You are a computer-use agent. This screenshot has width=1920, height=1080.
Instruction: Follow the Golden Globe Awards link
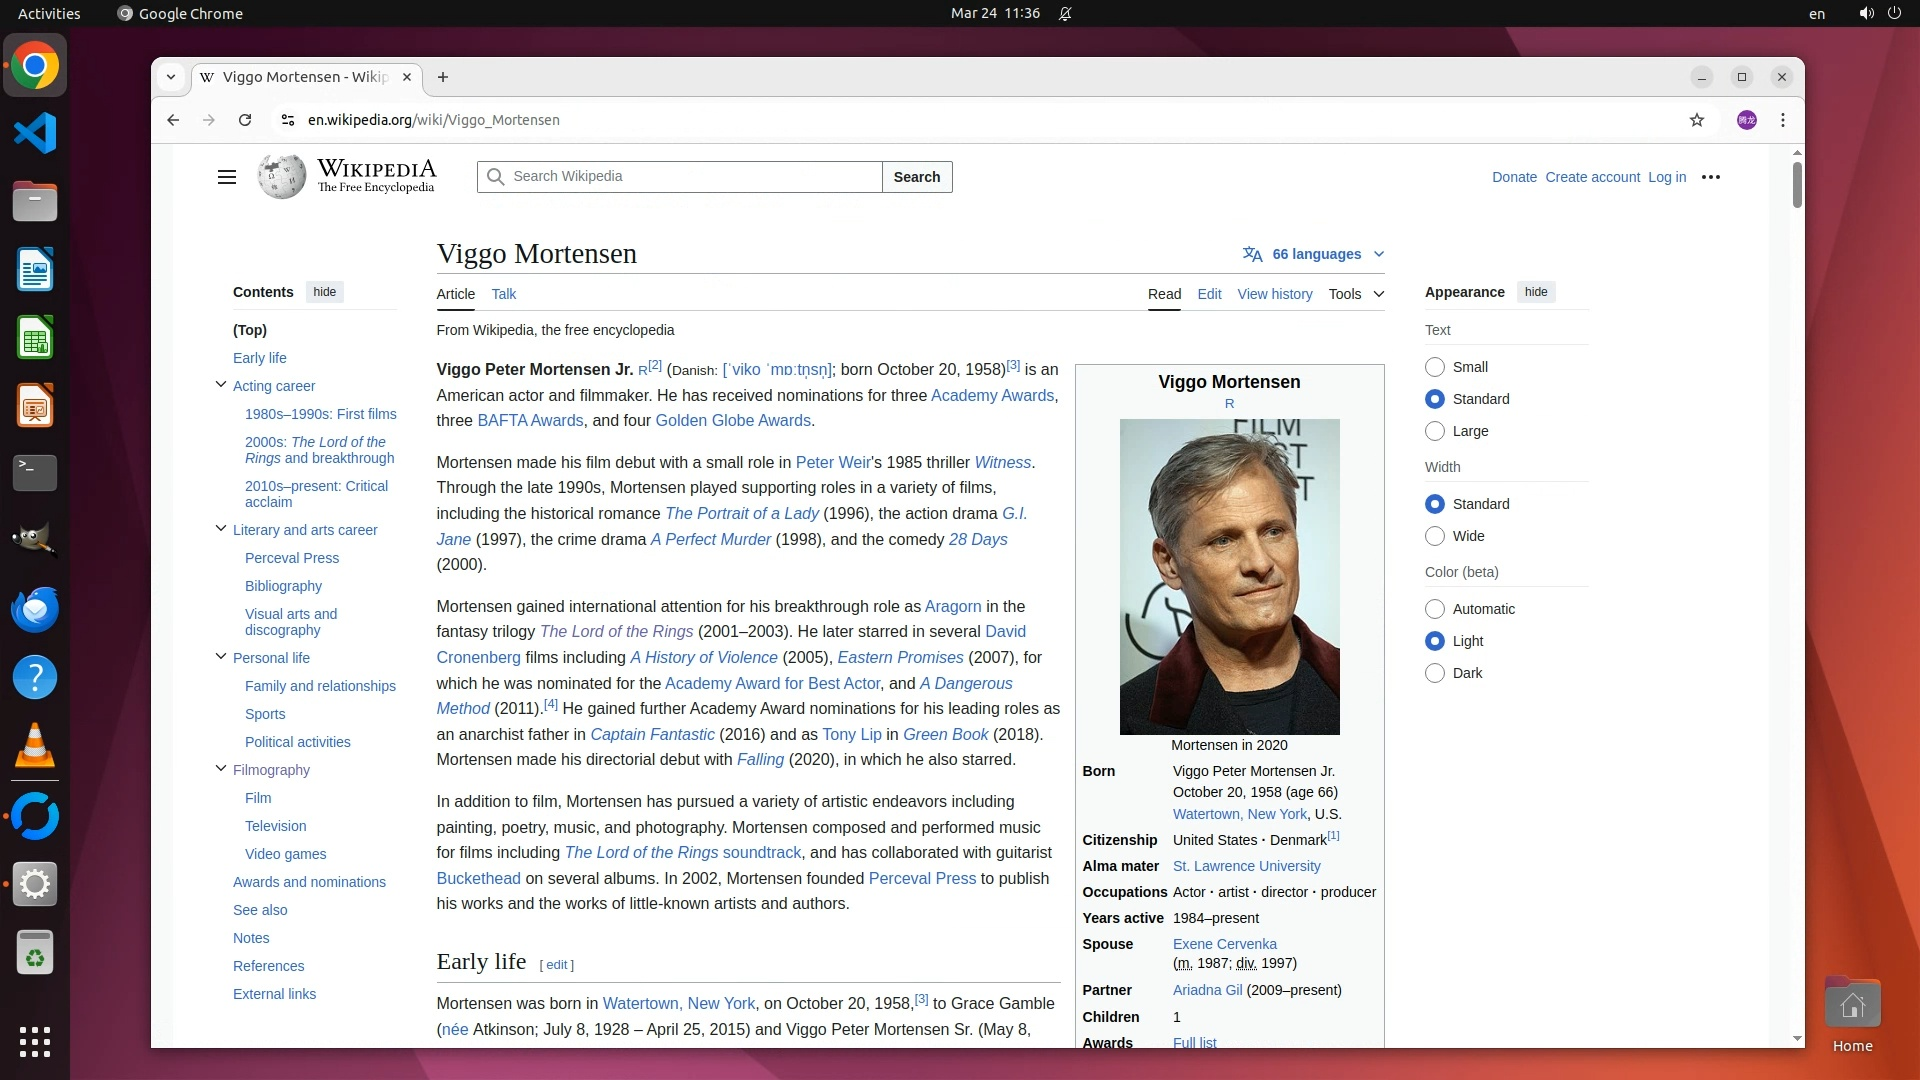(733, 421)
